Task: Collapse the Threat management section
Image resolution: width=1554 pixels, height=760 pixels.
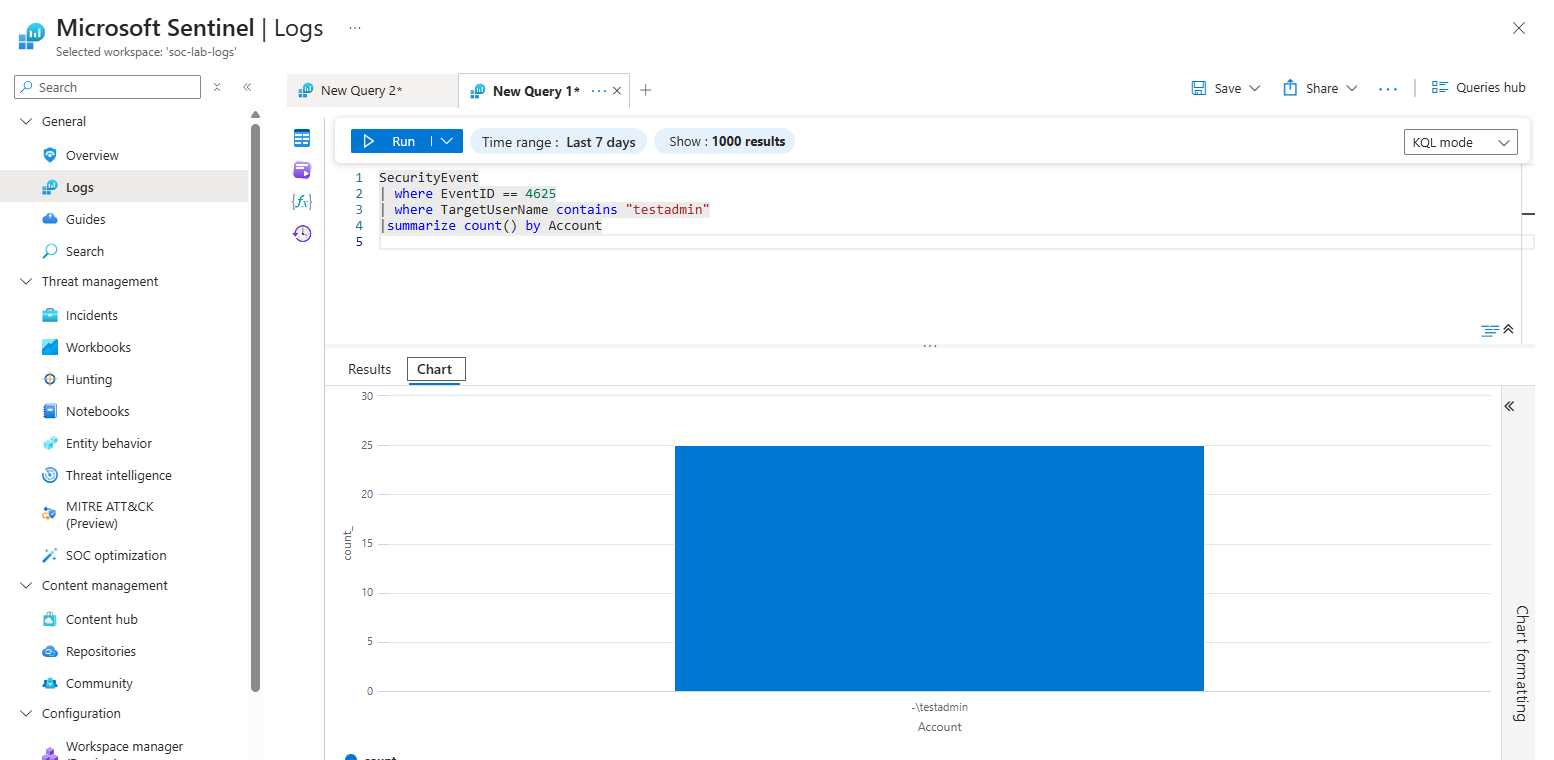Action: (x=26, y=281)
